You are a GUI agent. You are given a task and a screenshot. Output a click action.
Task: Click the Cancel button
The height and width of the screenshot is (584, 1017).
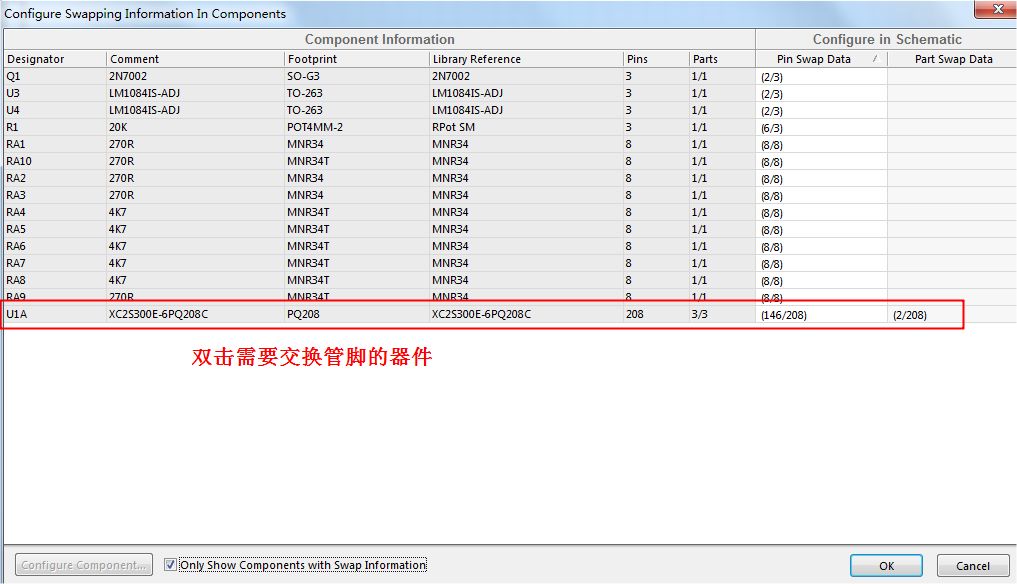click(x=972, y=566)
